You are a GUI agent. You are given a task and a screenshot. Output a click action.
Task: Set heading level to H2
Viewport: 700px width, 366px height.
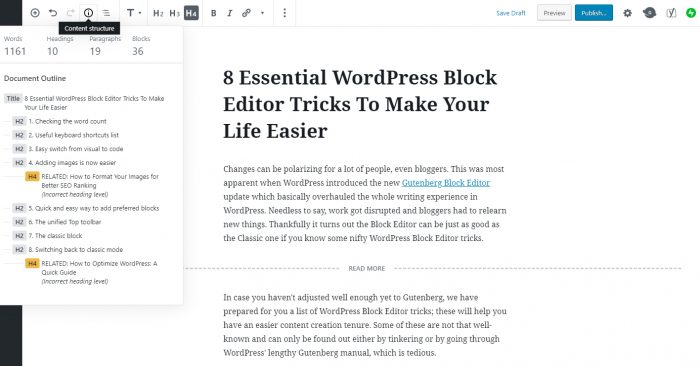(158, 13)
